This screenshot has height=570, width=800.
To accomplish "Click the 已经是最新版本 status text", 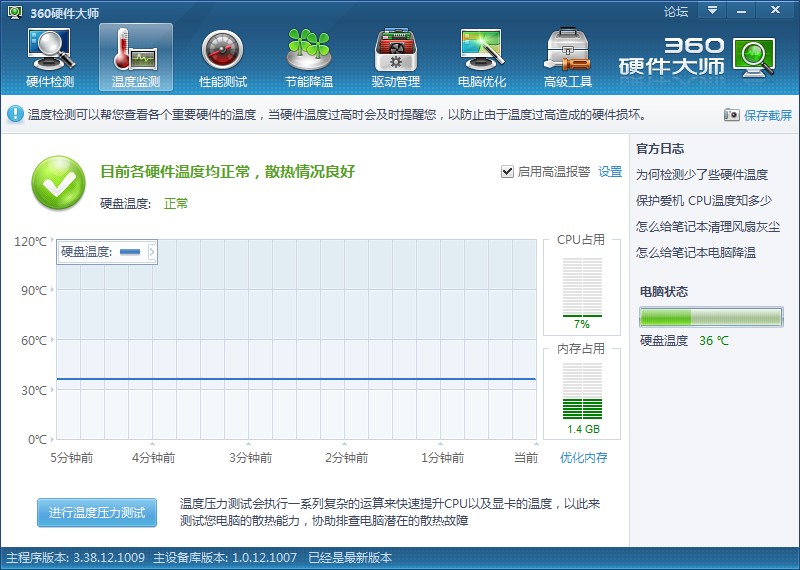I will point(350,557).
